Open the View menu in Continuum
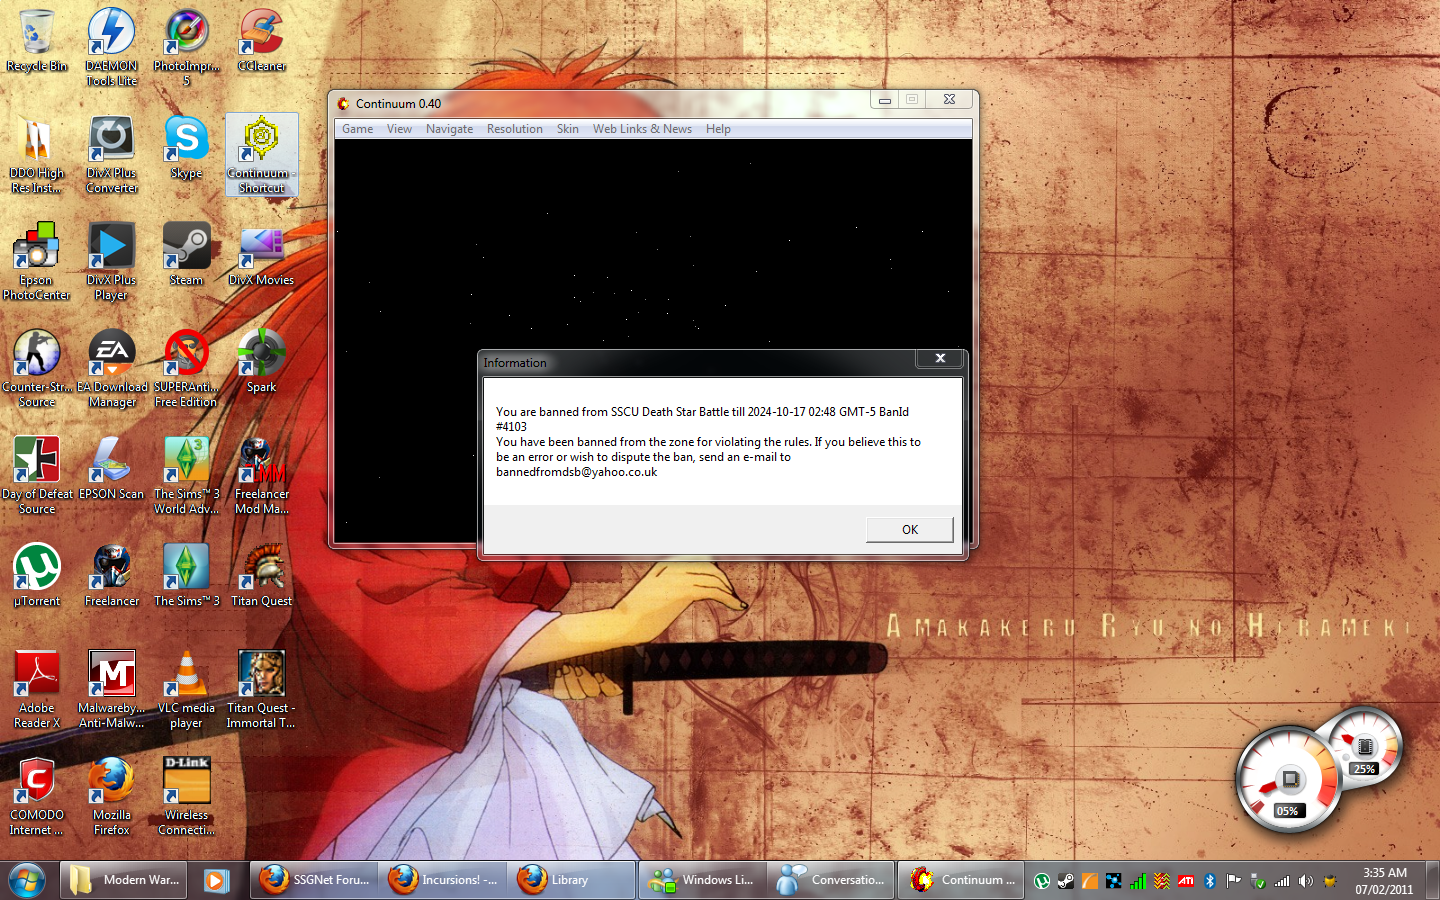 click(x=399, y=129)
